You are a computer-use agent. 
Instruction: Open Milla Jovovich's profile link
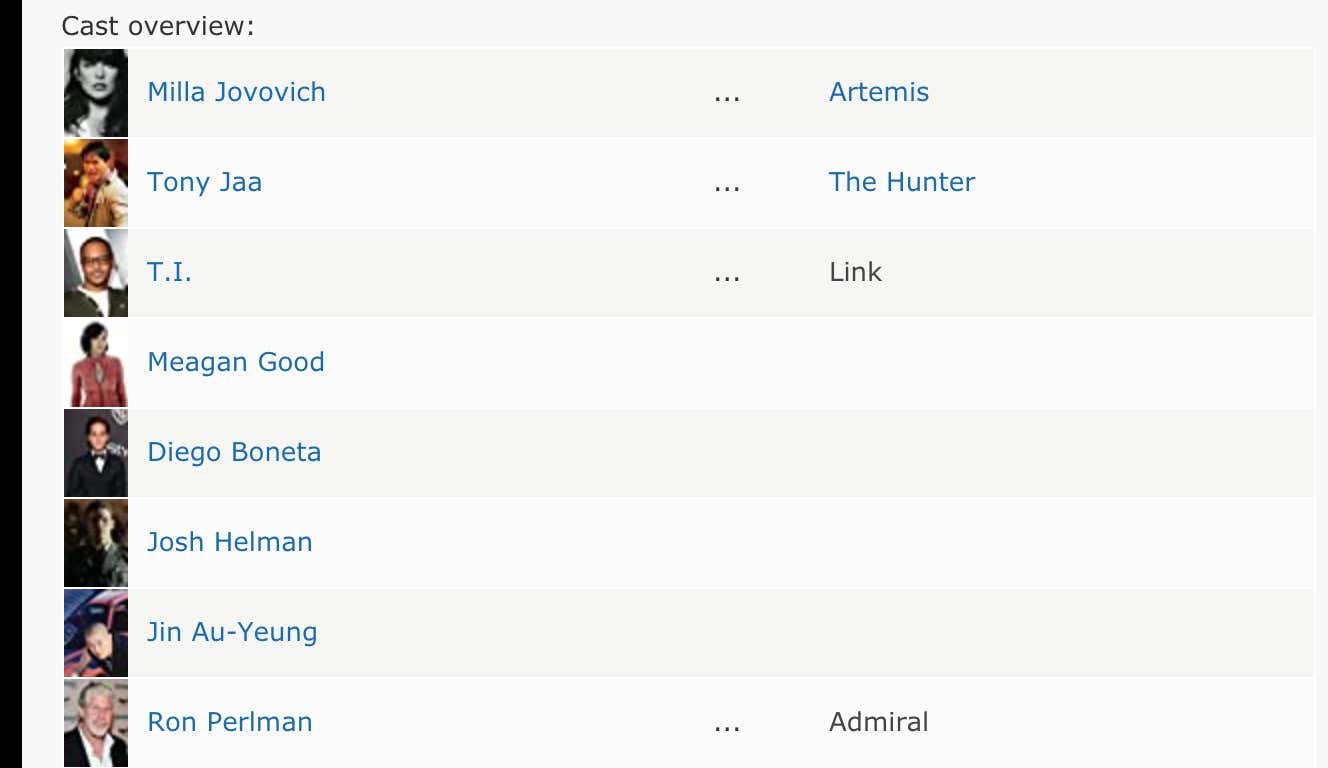point(236,92)
